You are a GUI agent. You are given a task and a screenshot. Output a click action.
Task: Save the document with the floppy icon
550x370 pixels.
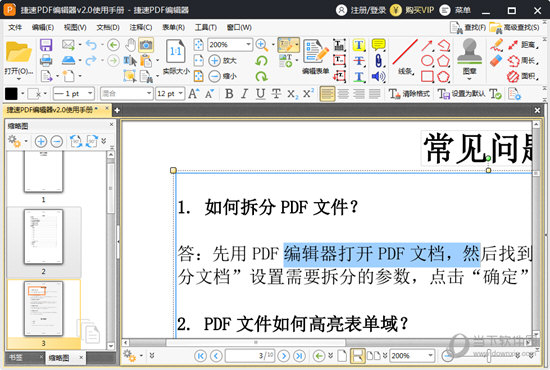[46, 45]
